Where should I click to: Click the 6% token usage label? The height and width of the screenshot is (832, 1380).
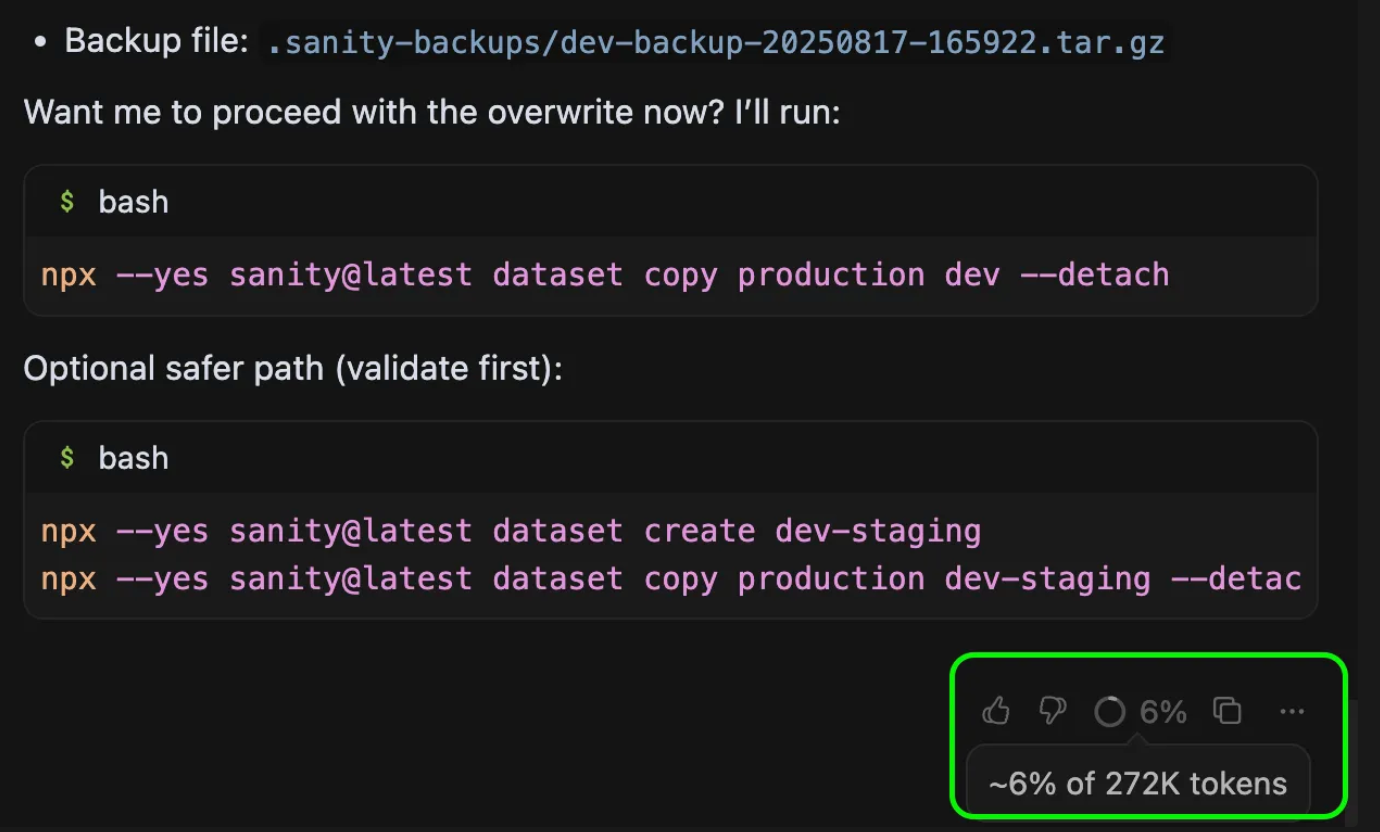point(1163,712)
